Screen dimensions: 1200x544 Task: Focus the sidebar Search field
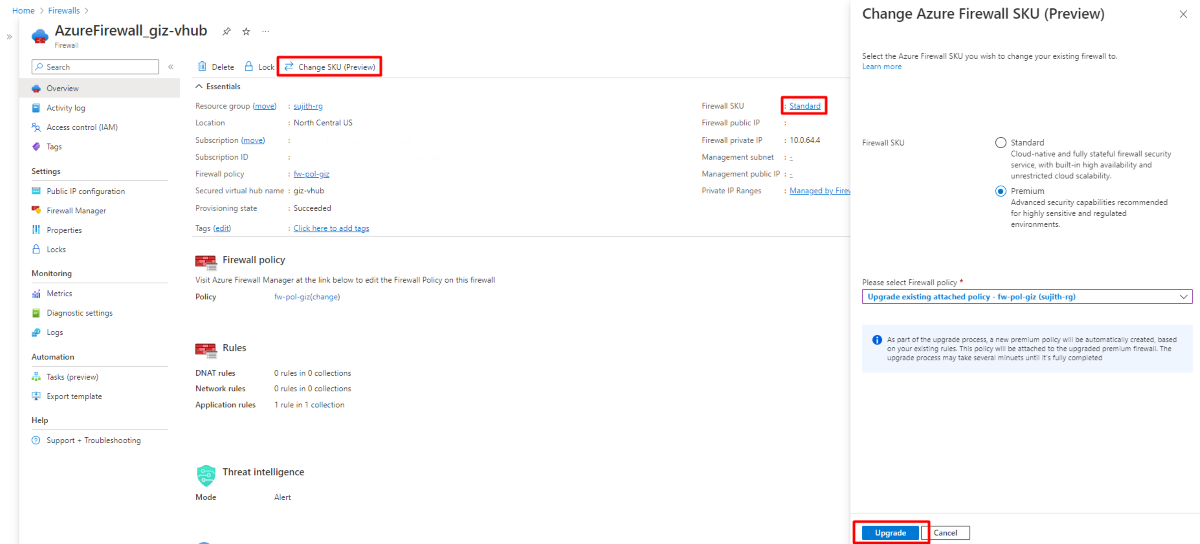pyautogui.click(x=95, y=67)
